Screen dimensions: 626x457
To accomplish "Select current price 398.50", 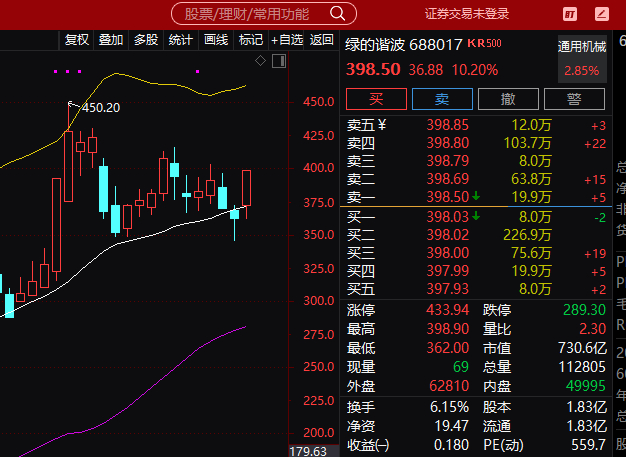I will tap(373, 69).
